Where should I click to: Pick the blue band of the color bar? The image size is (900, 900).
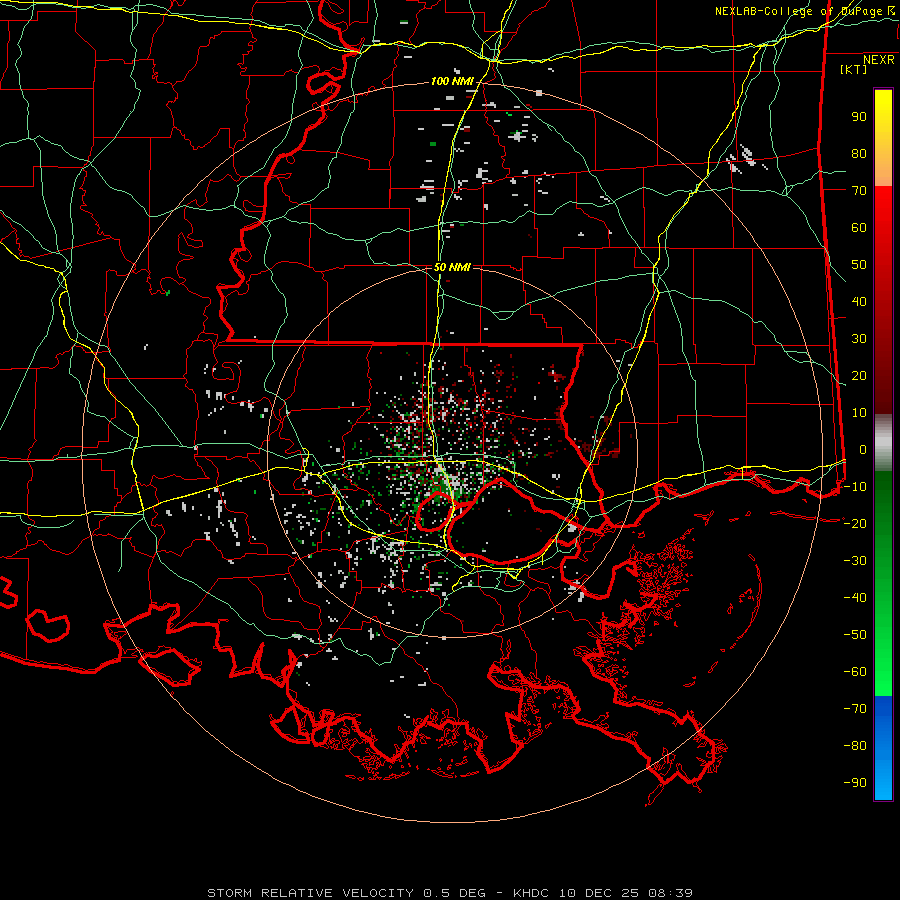coord(883,748)
